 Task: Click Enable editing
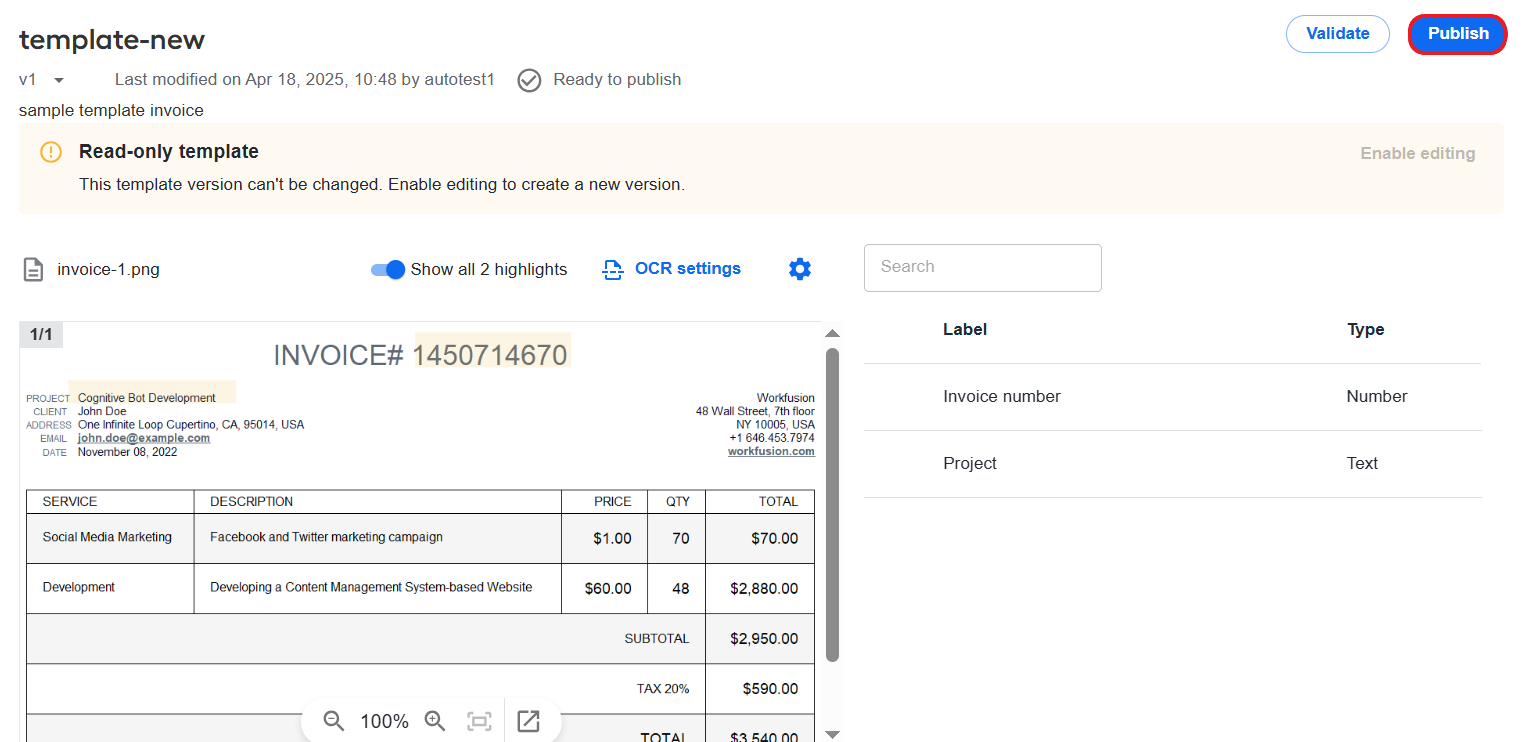[1417, 154]
